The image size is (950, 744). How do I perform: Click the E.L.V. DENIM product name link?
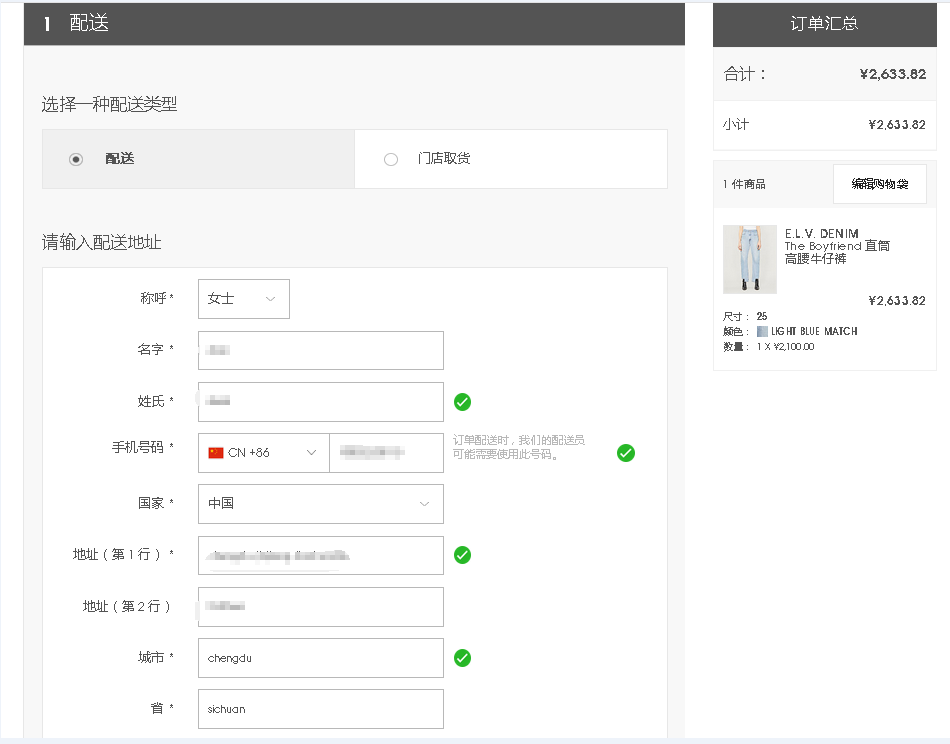coord(821,234)
